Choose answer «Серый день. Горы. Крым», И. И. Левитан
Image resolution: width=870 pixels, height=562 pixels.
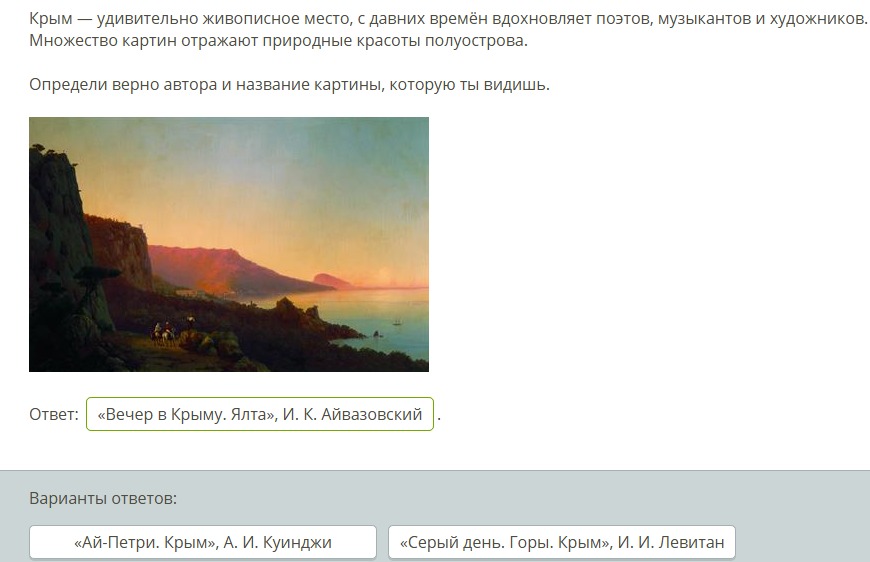562,542
